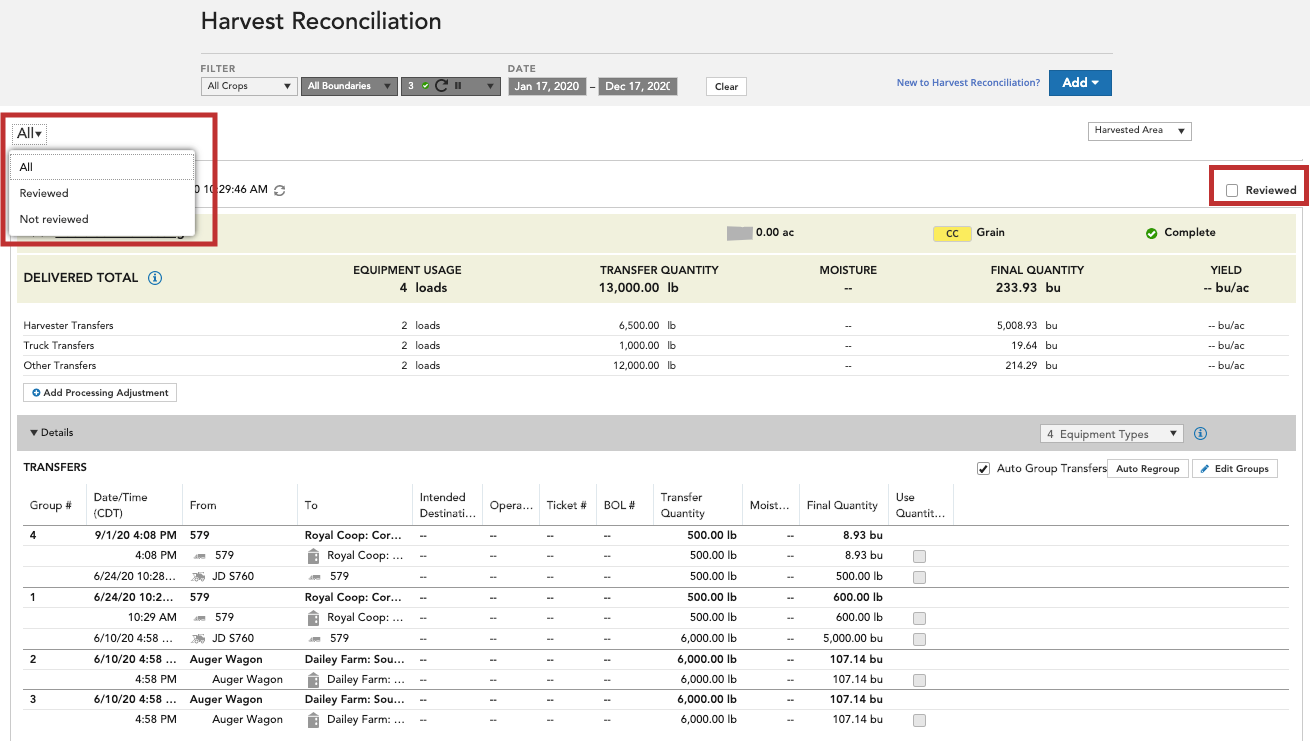Click the Other Transfers row label
The height and width of the screenshot is (741, 1310).
point(60,366)
